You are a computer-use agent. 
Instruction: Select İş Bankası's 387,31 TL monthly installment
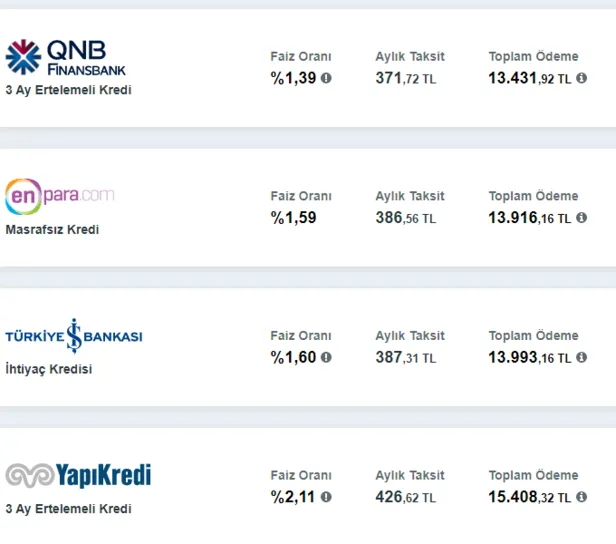coord(405,358)
